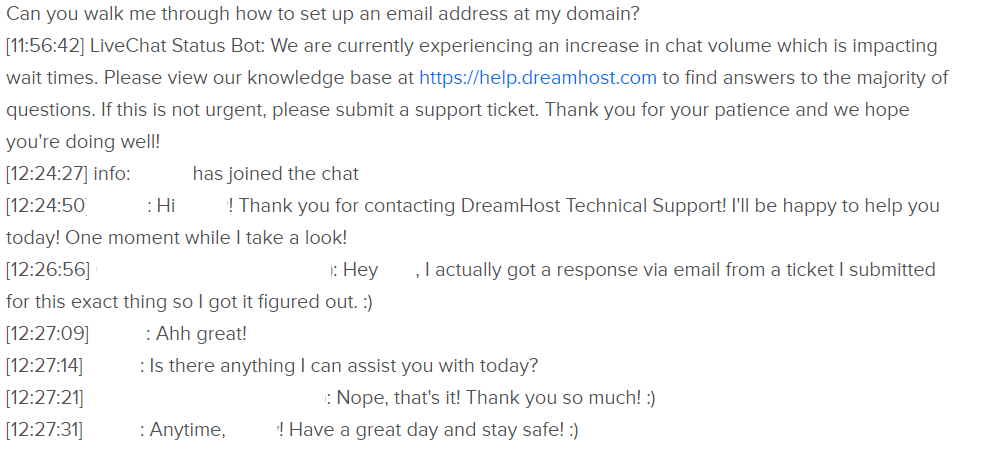Click the 12:27:31 timestamp
The width and height of the screenshot is (985, 449).
44,430
